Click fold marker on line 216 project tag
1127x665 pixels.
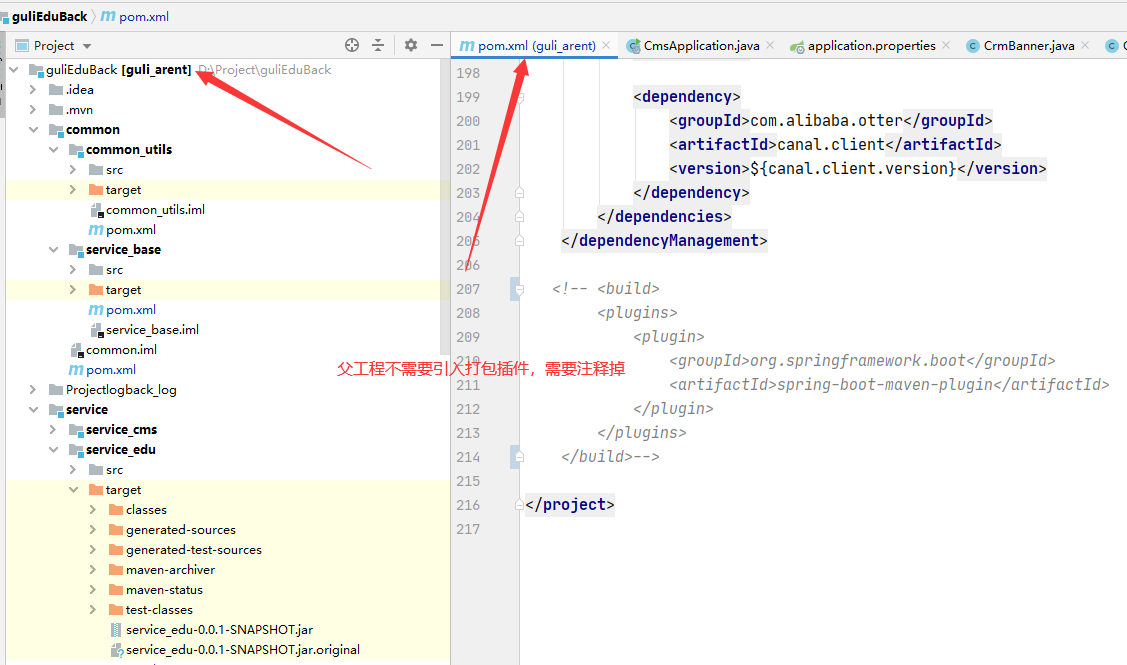click(x=520, y=505)
